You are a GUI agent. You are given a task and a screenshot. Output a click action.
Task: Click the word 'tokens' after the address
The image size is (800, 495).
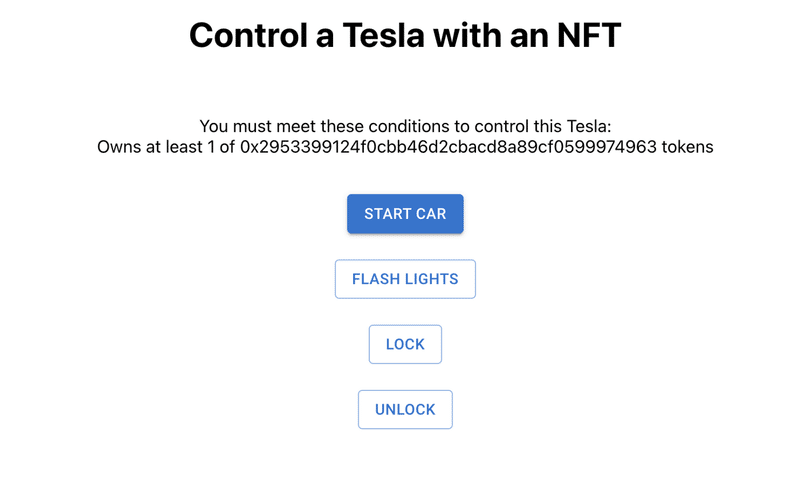687,147
